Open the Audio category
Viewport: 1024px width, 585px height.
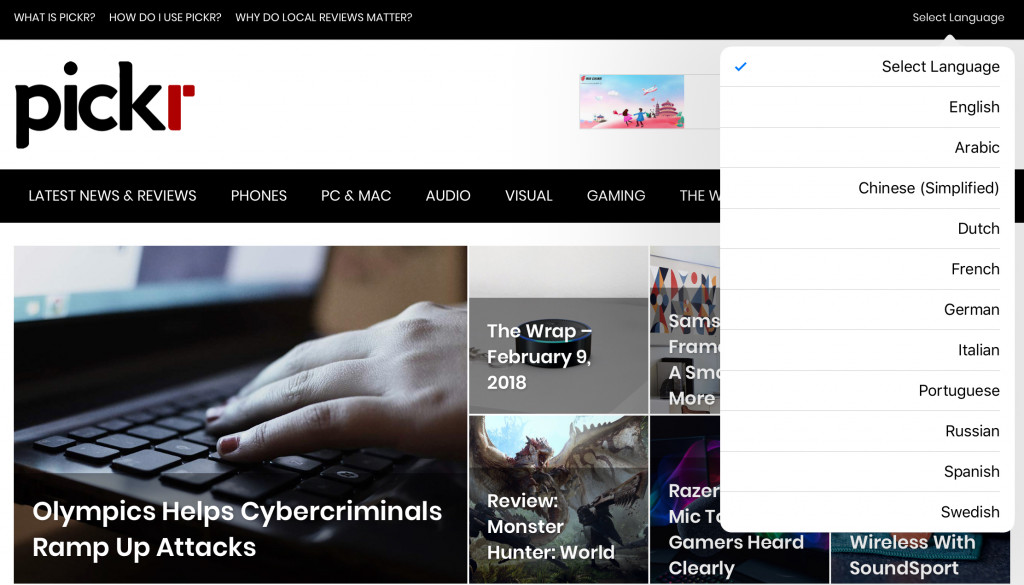point(448,196)
